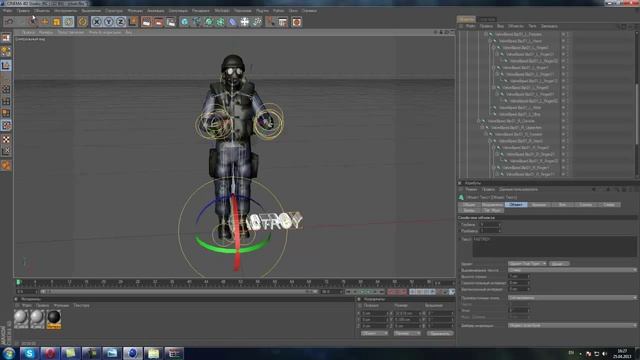Image resolution: width=640 pixels, height=360 pixels.
Task: Click the Применить button in coordinates panel
Action: coord(440,333)
